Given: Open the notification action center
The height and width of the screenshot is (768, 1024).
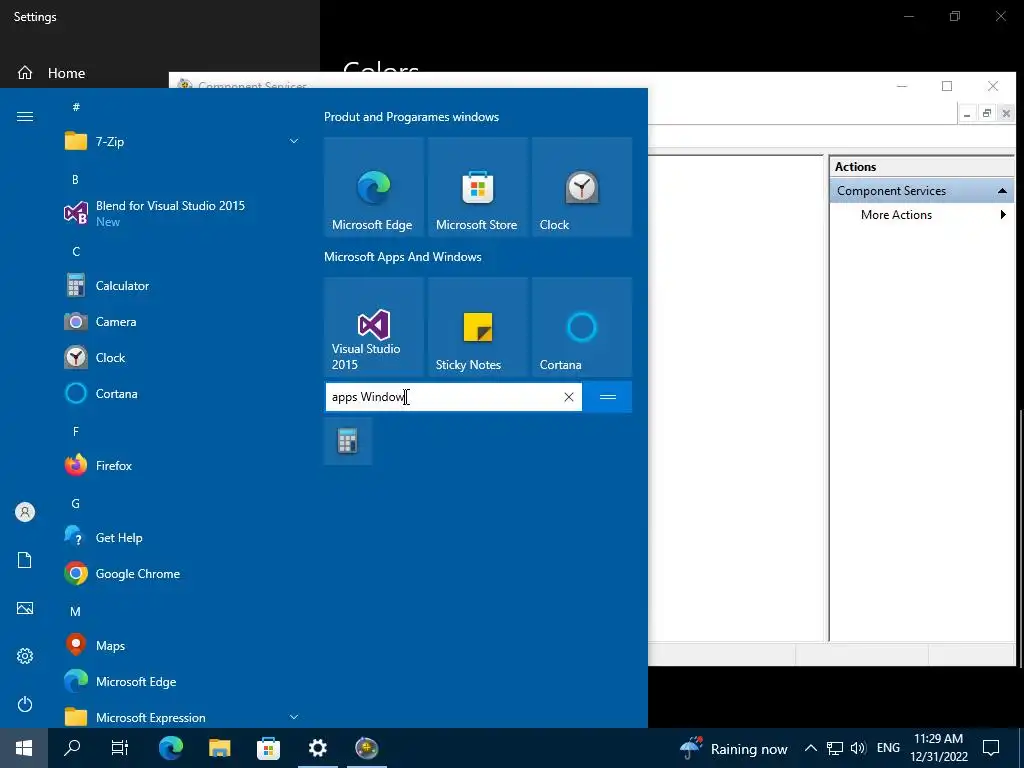Looking at the screenshot, I should [991, 748].
